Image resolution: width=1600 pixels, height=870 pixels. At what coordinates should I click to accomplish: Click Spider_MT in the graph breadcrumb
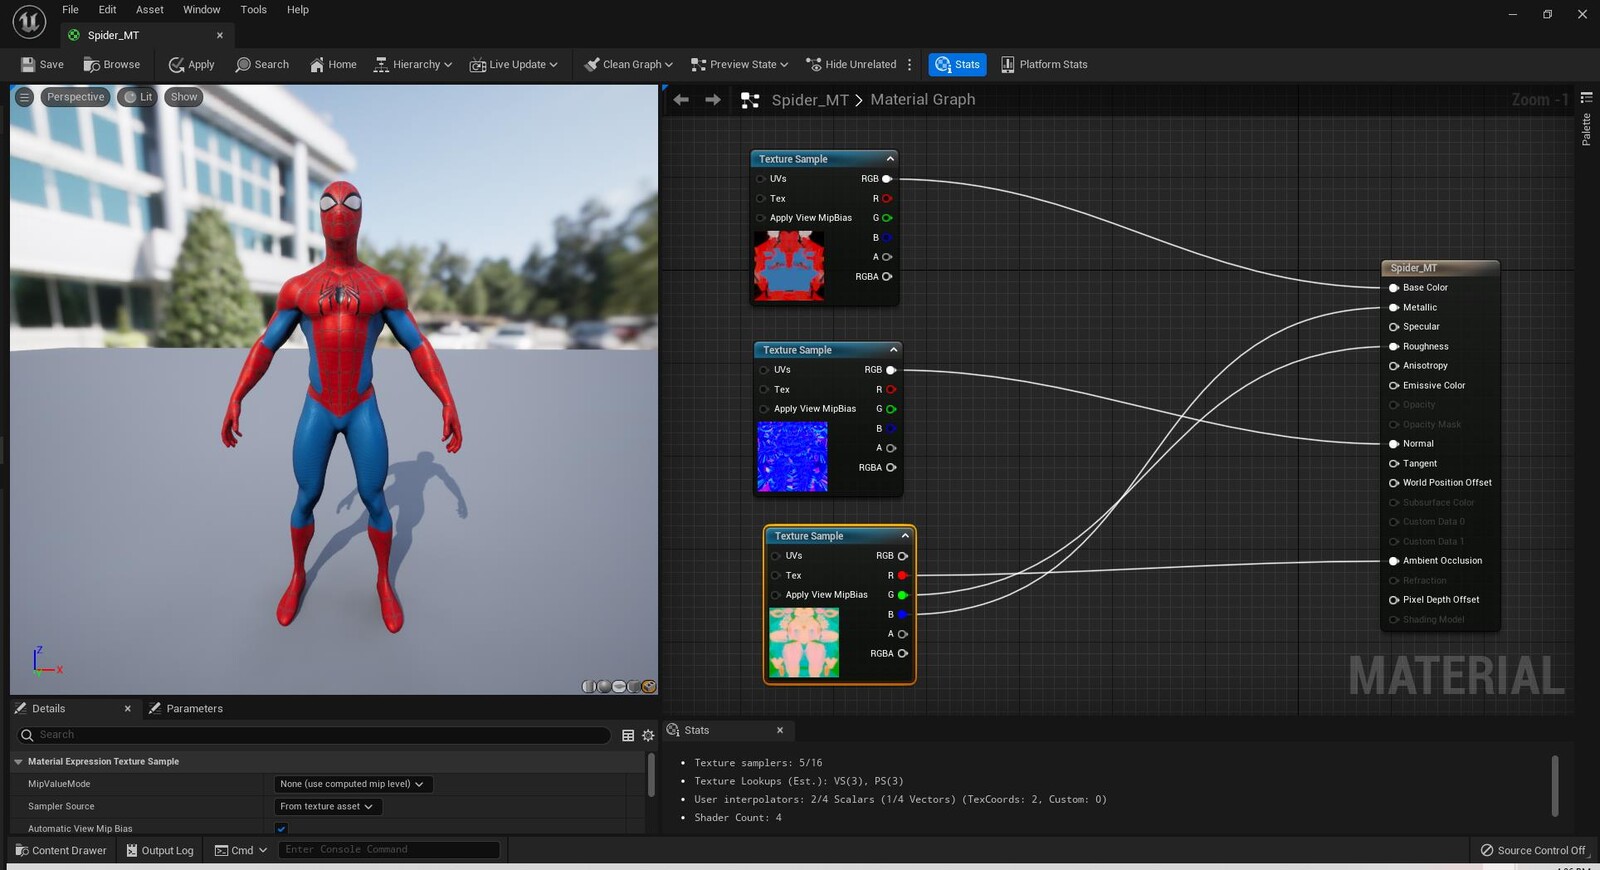[810, 100]
